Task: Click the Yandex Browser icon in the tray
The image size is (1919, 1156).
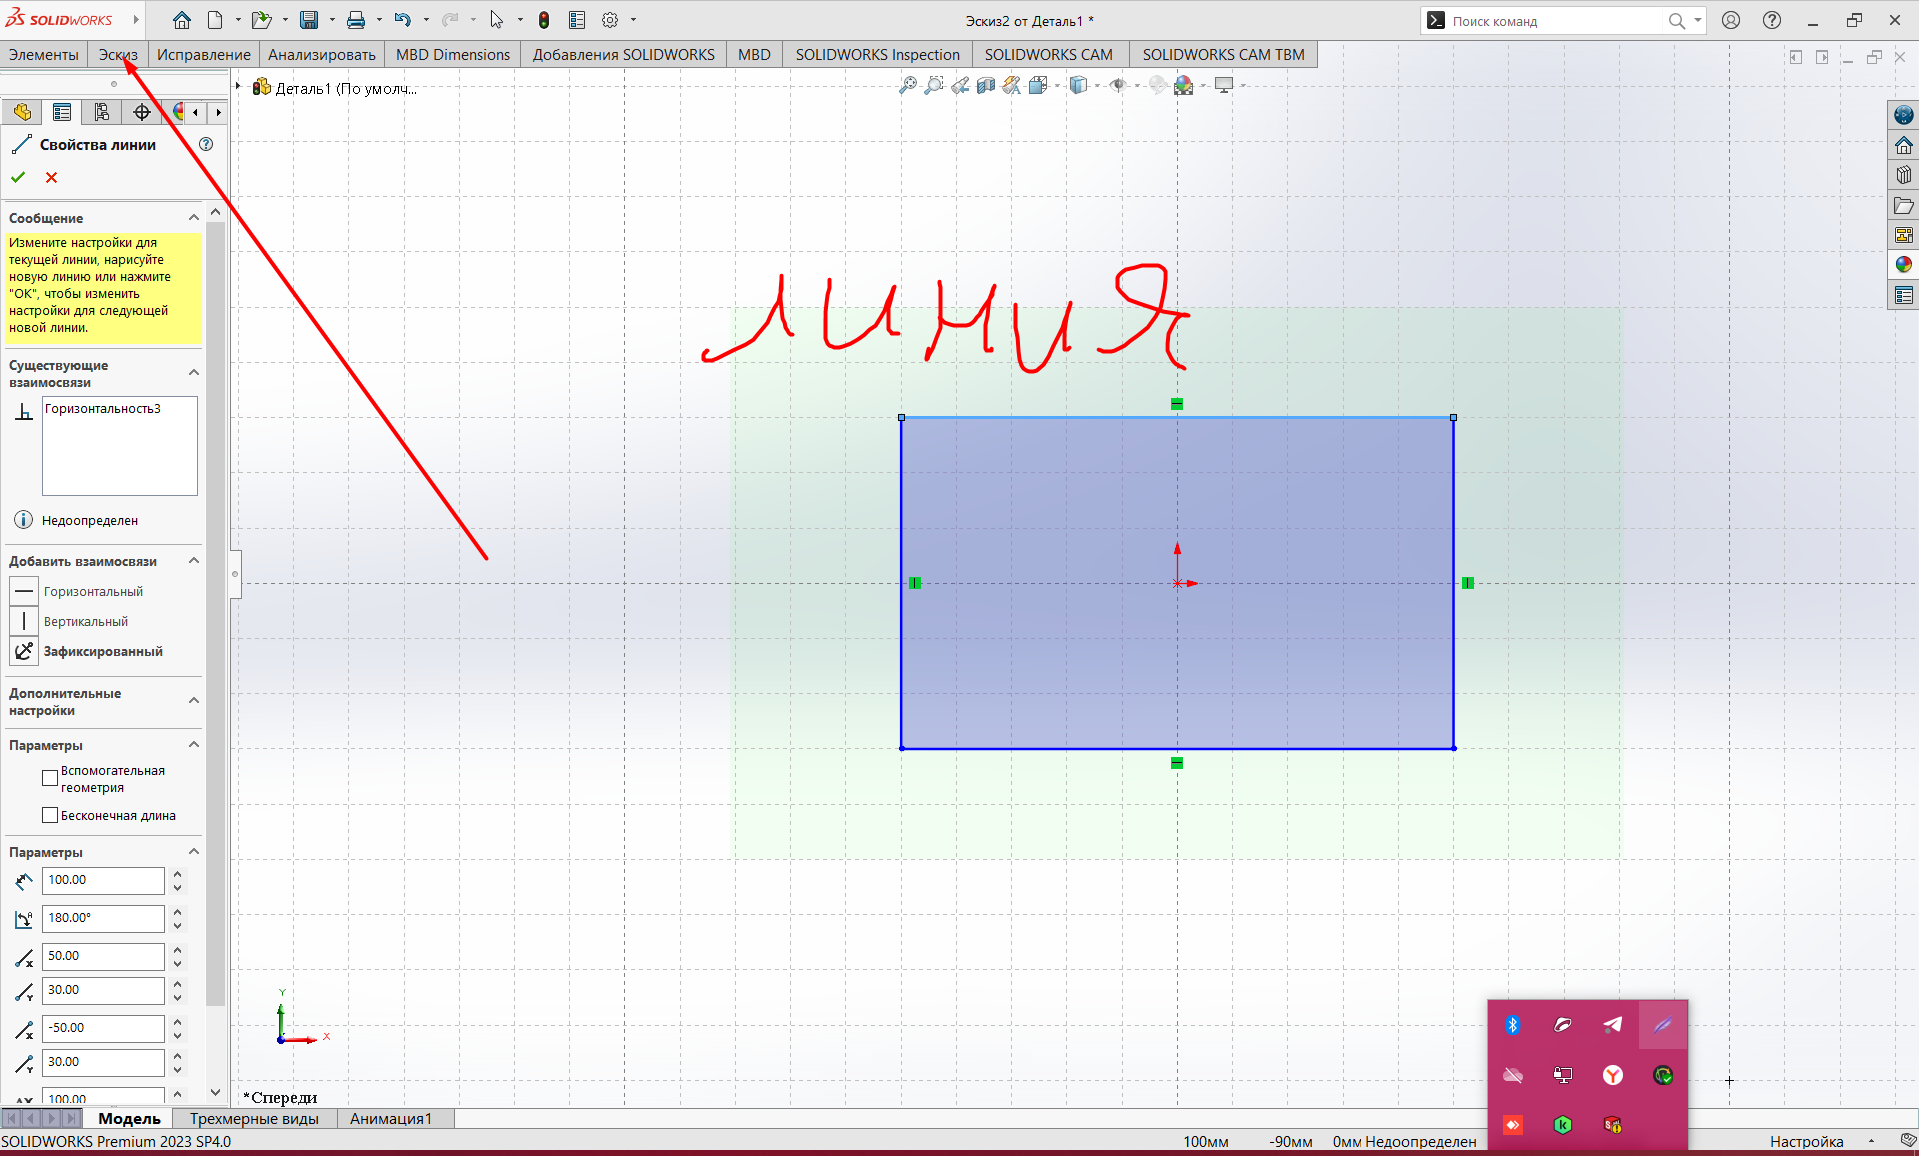Action: (1613, 1075)
